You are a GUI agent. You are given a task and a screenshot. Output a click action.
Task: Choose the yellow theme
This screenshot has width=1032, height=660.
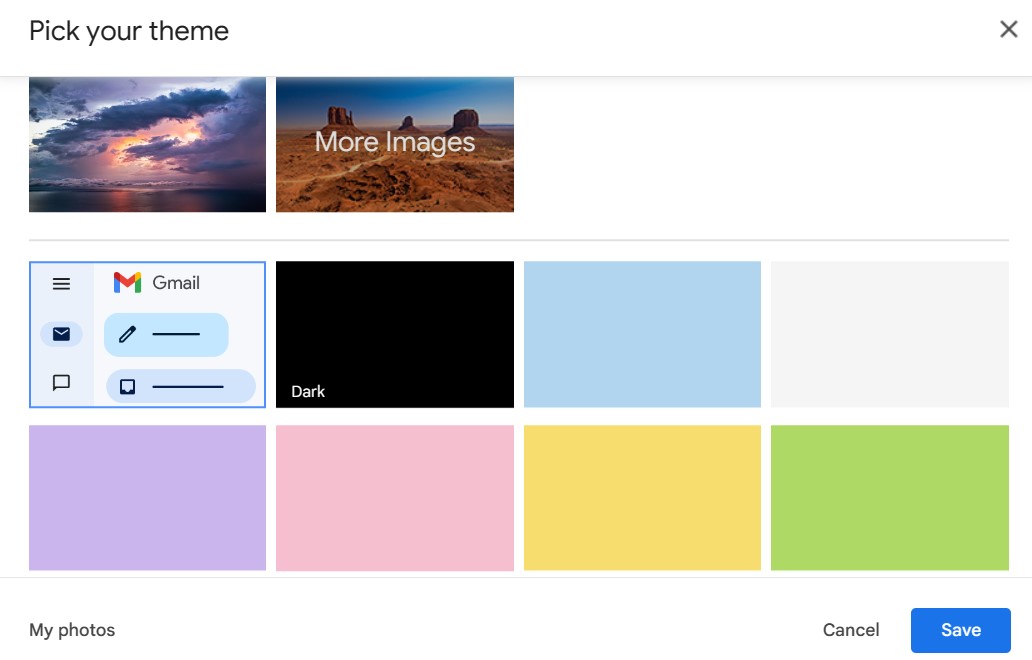click(642, 497)
